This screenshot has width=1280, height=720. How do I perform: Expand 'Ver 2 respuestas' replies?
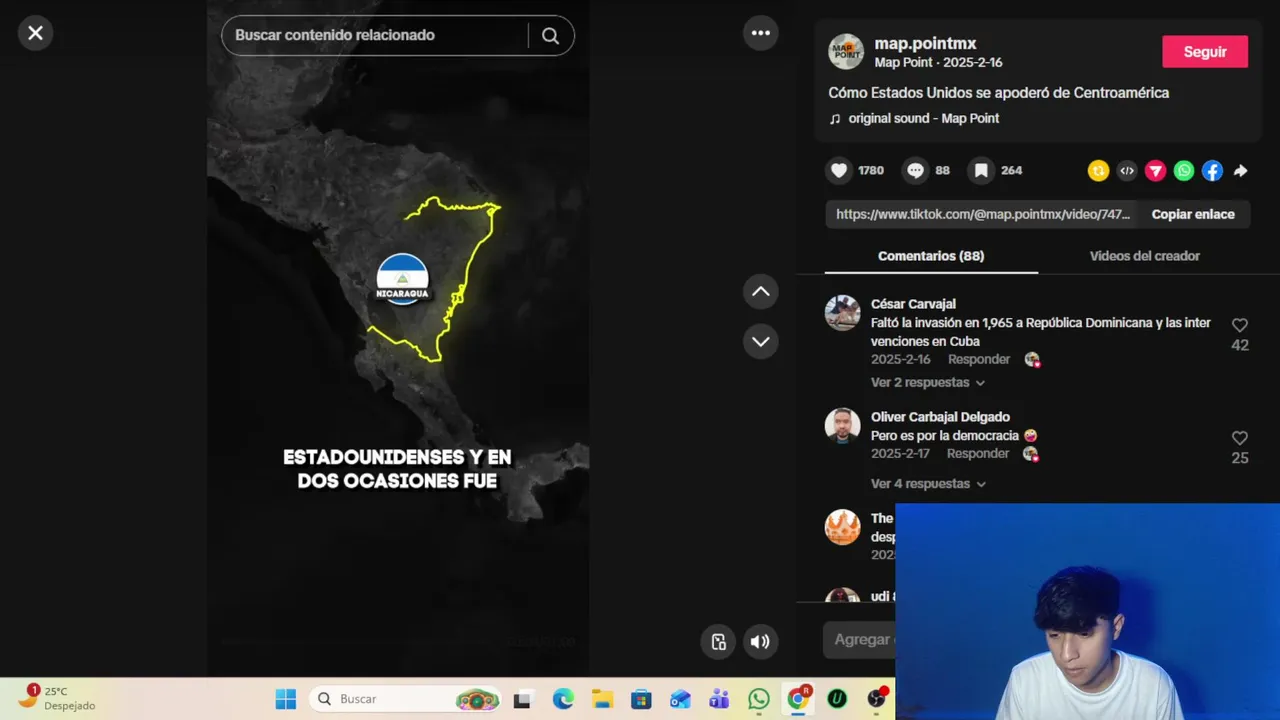click(x=927, y=383)
